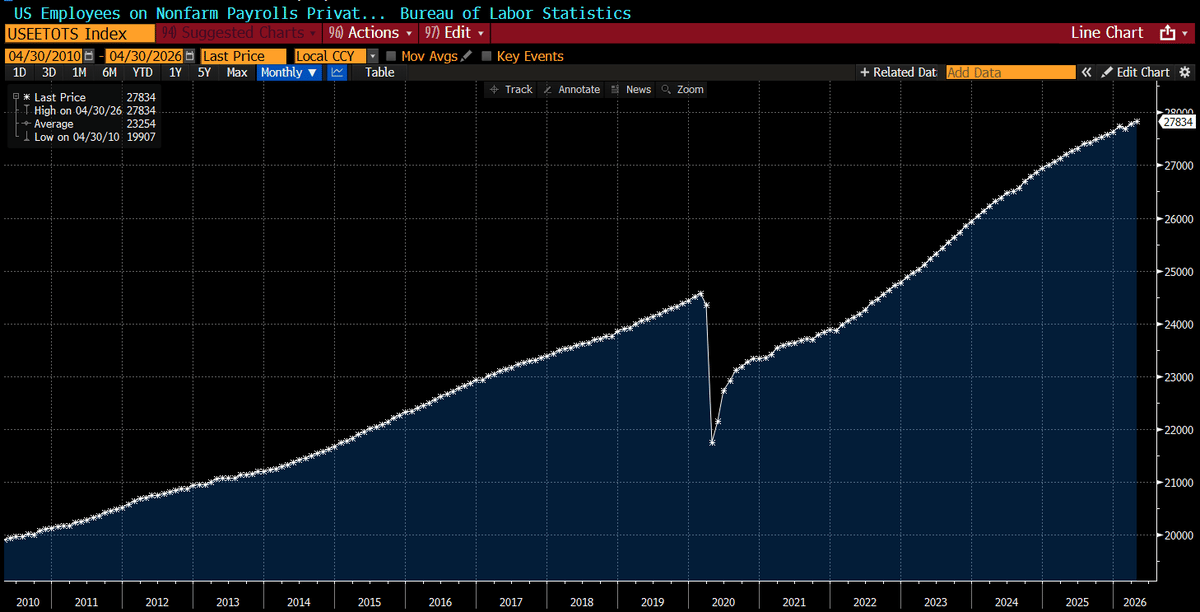Click the start date 04/30/2010 field
1200x612 pixels.
pyautogui.click(x=44, y=56)
